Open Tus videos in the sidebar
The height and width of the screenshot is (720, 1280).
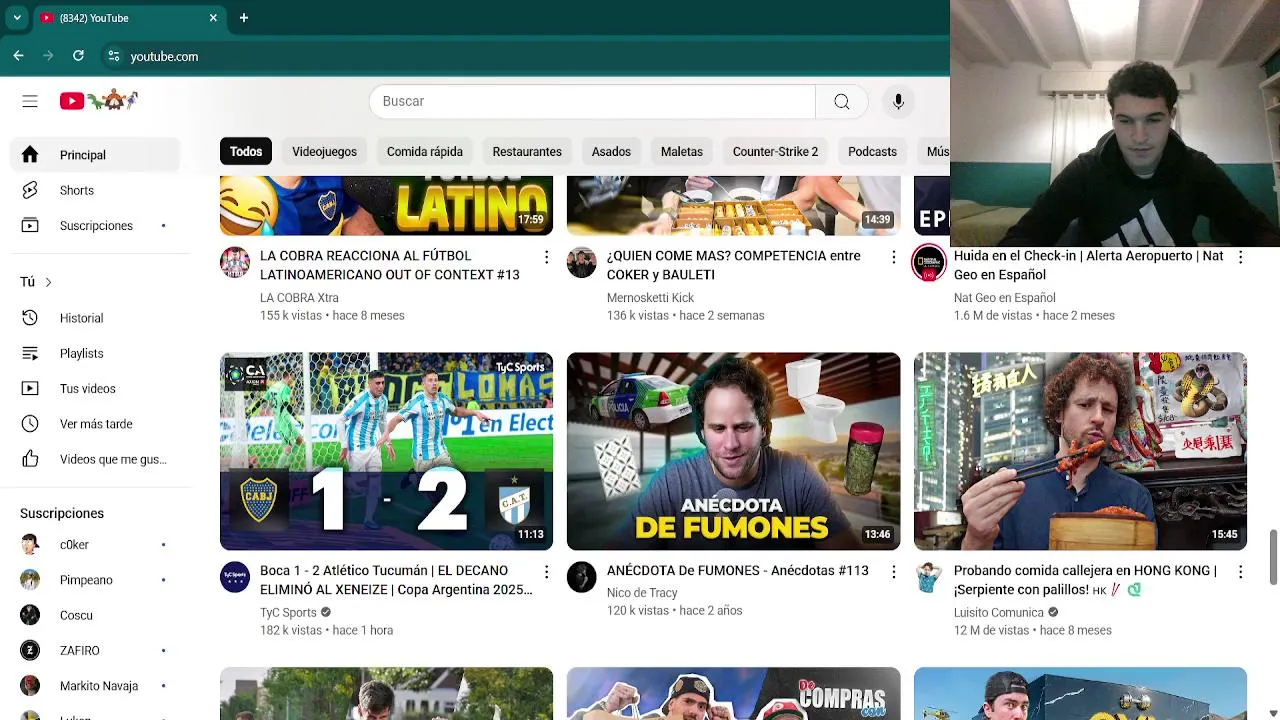point(95,389)
